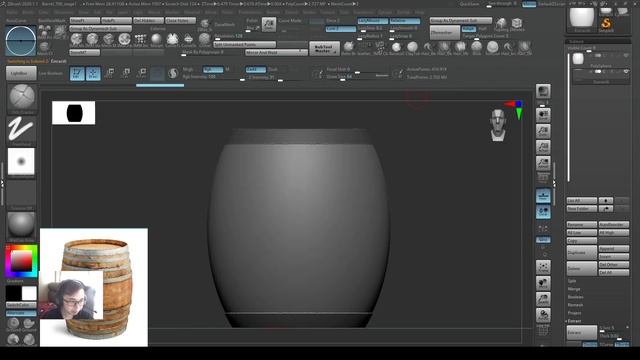The image size is (640, 360).
Task: Select the Move transform icon in top shelf
Action: (109, 73)
